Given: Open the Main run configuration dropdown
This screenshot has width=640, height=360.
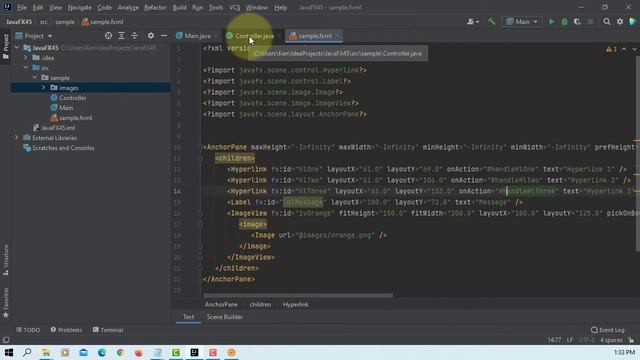Looking at the screenshot, I should [x=522, y=22].
